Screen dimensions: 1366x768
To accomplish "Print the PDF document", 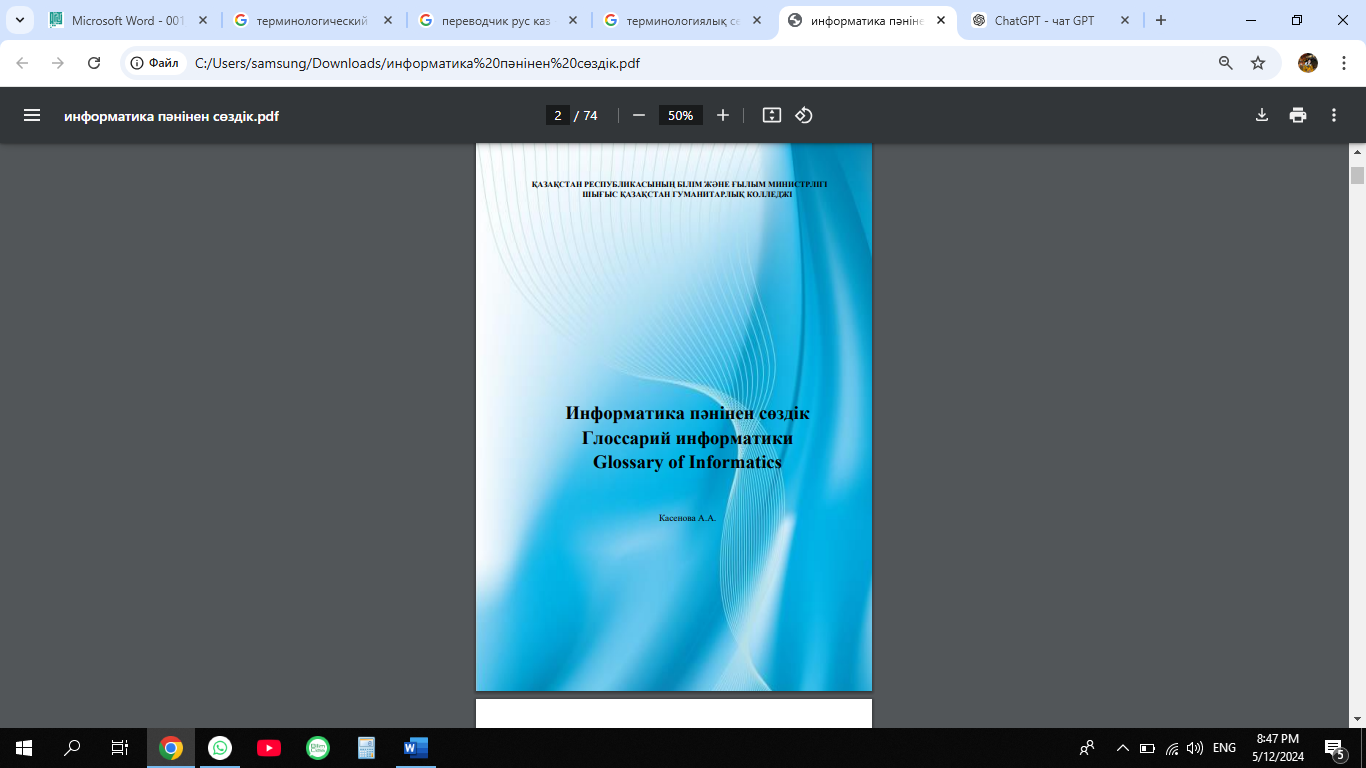I will [1298, 115].
